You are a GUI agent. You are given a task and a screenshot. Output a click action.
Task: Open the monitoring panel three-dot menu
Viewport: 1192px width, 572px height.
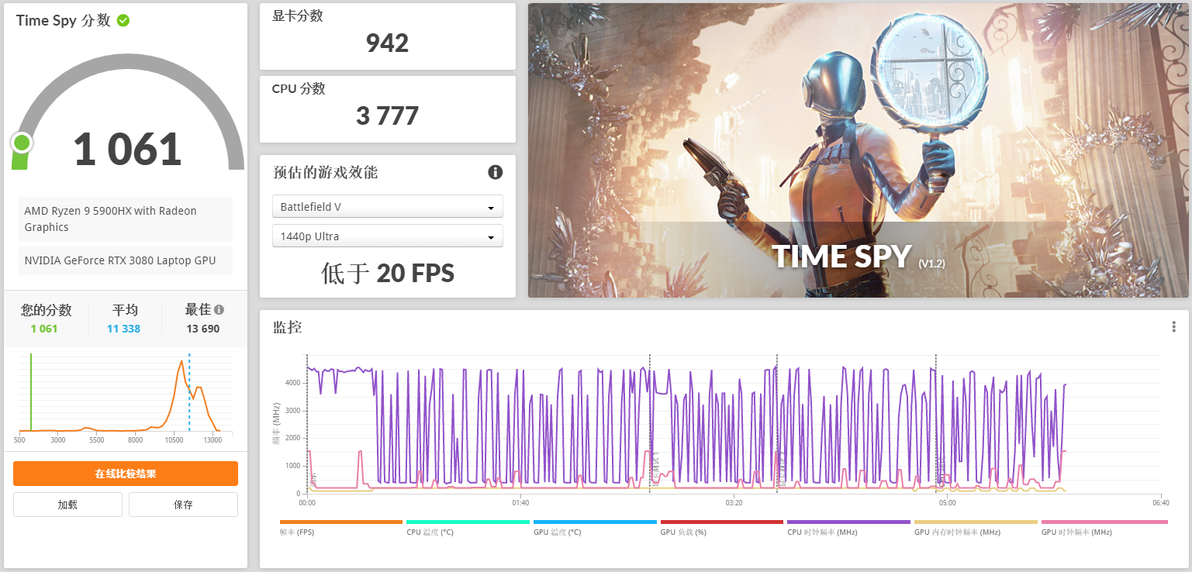coord(1174,326)
